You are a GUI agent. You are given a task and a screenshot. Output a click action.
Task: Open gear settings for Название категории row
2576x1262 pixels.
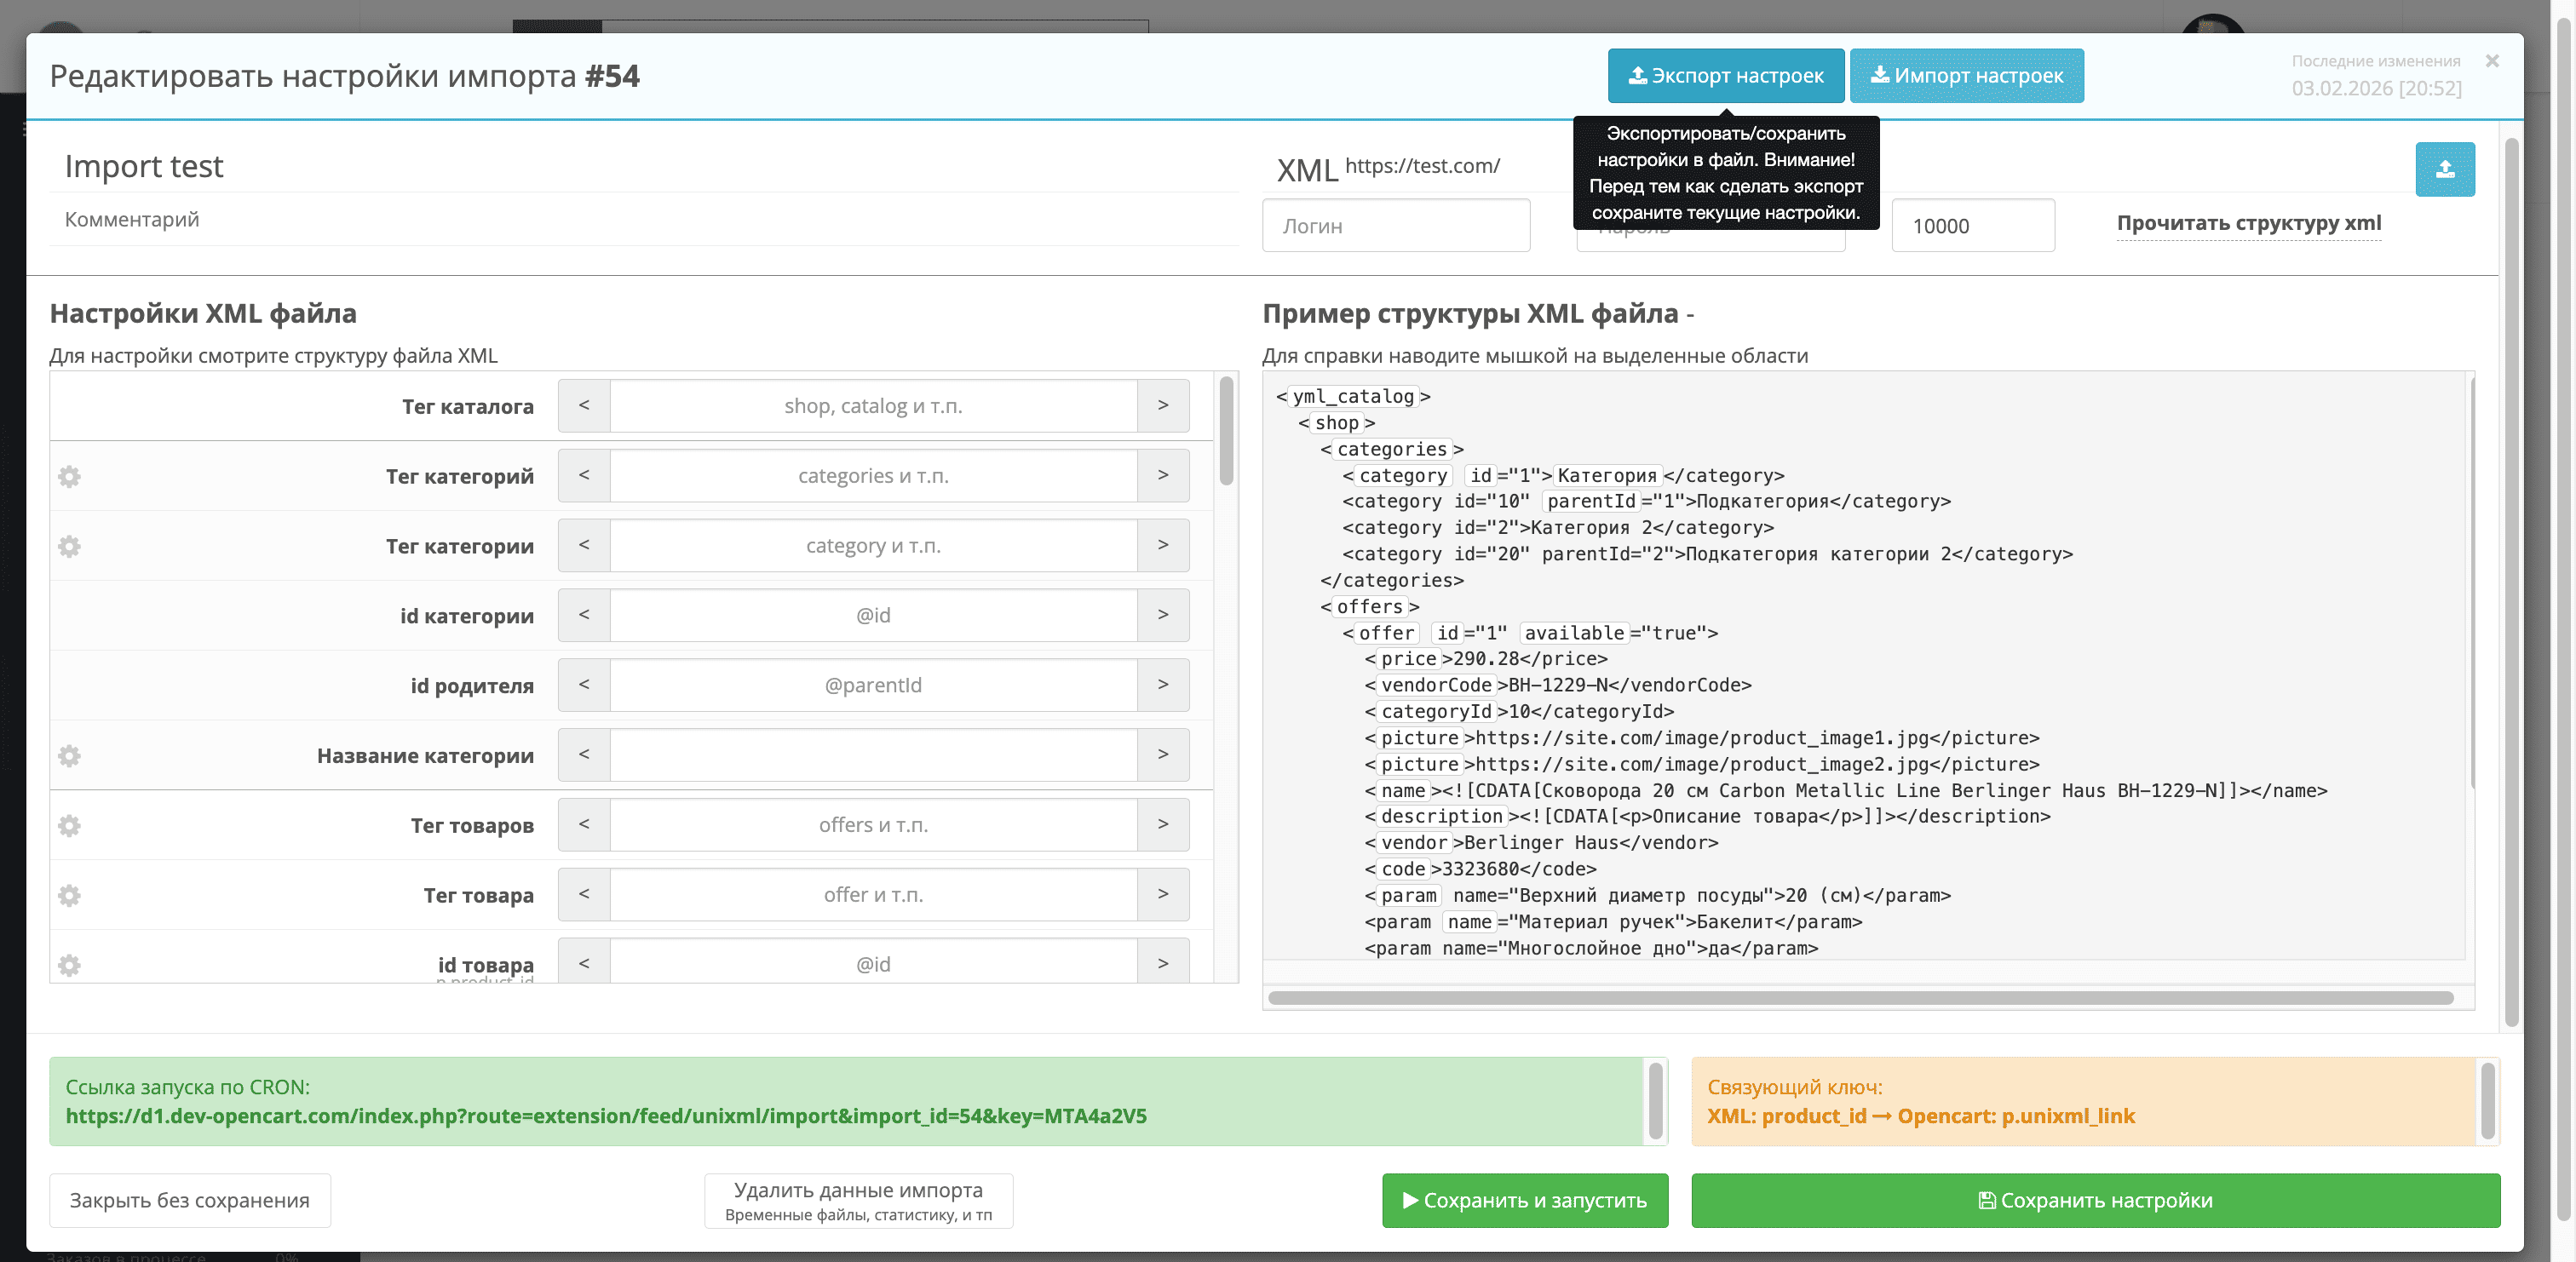click(x=69, y=755)
